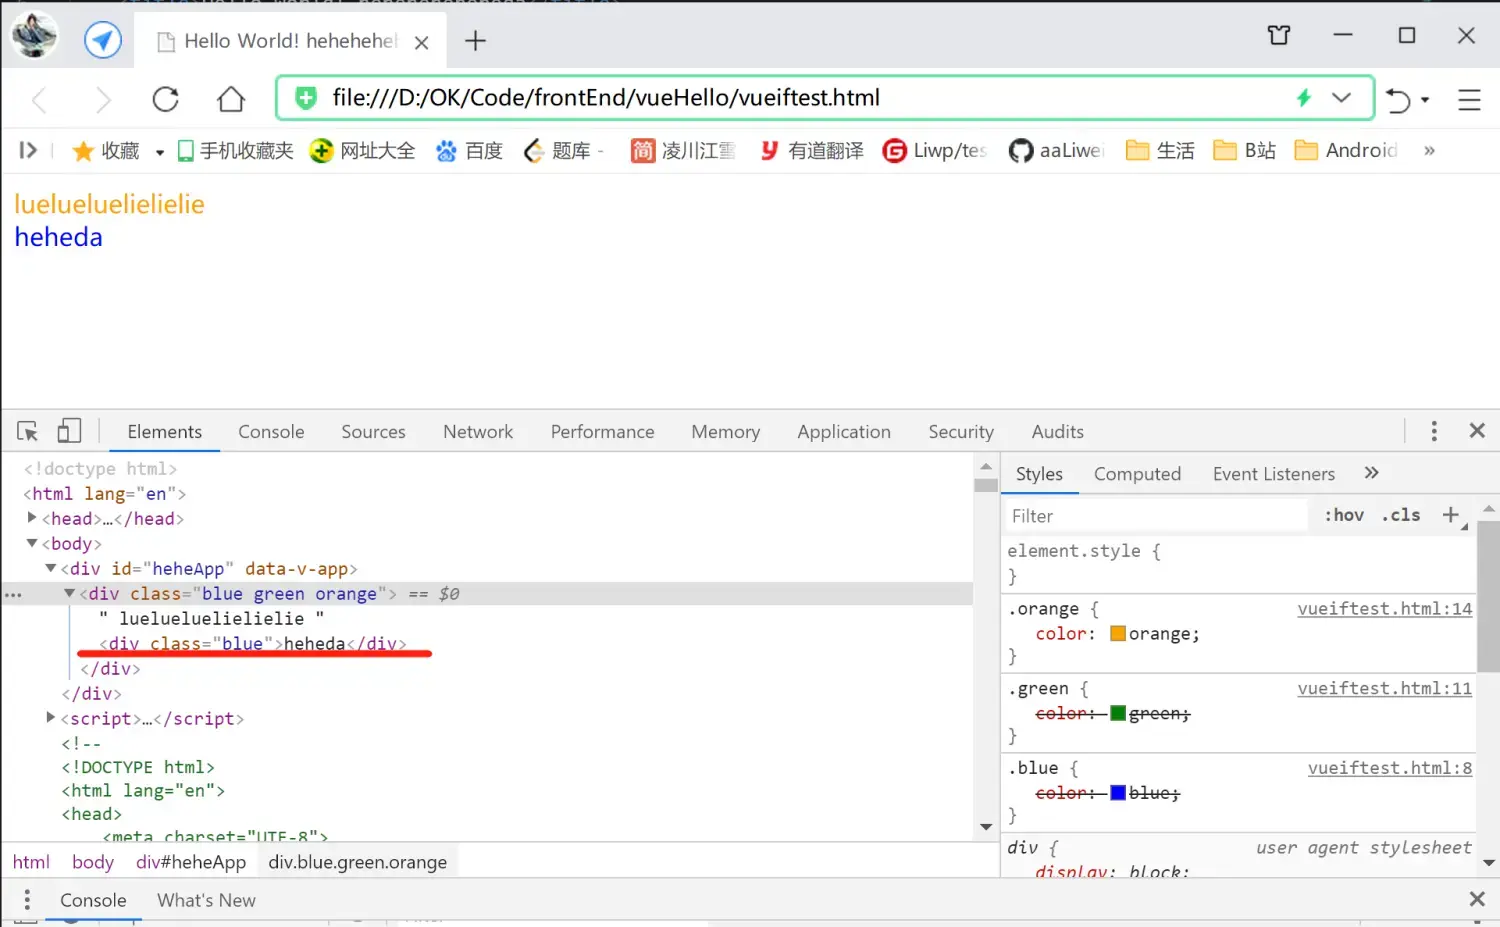The image size is (1500, 927).
Task: Switch to the Security tab
Action: (961, 432)
